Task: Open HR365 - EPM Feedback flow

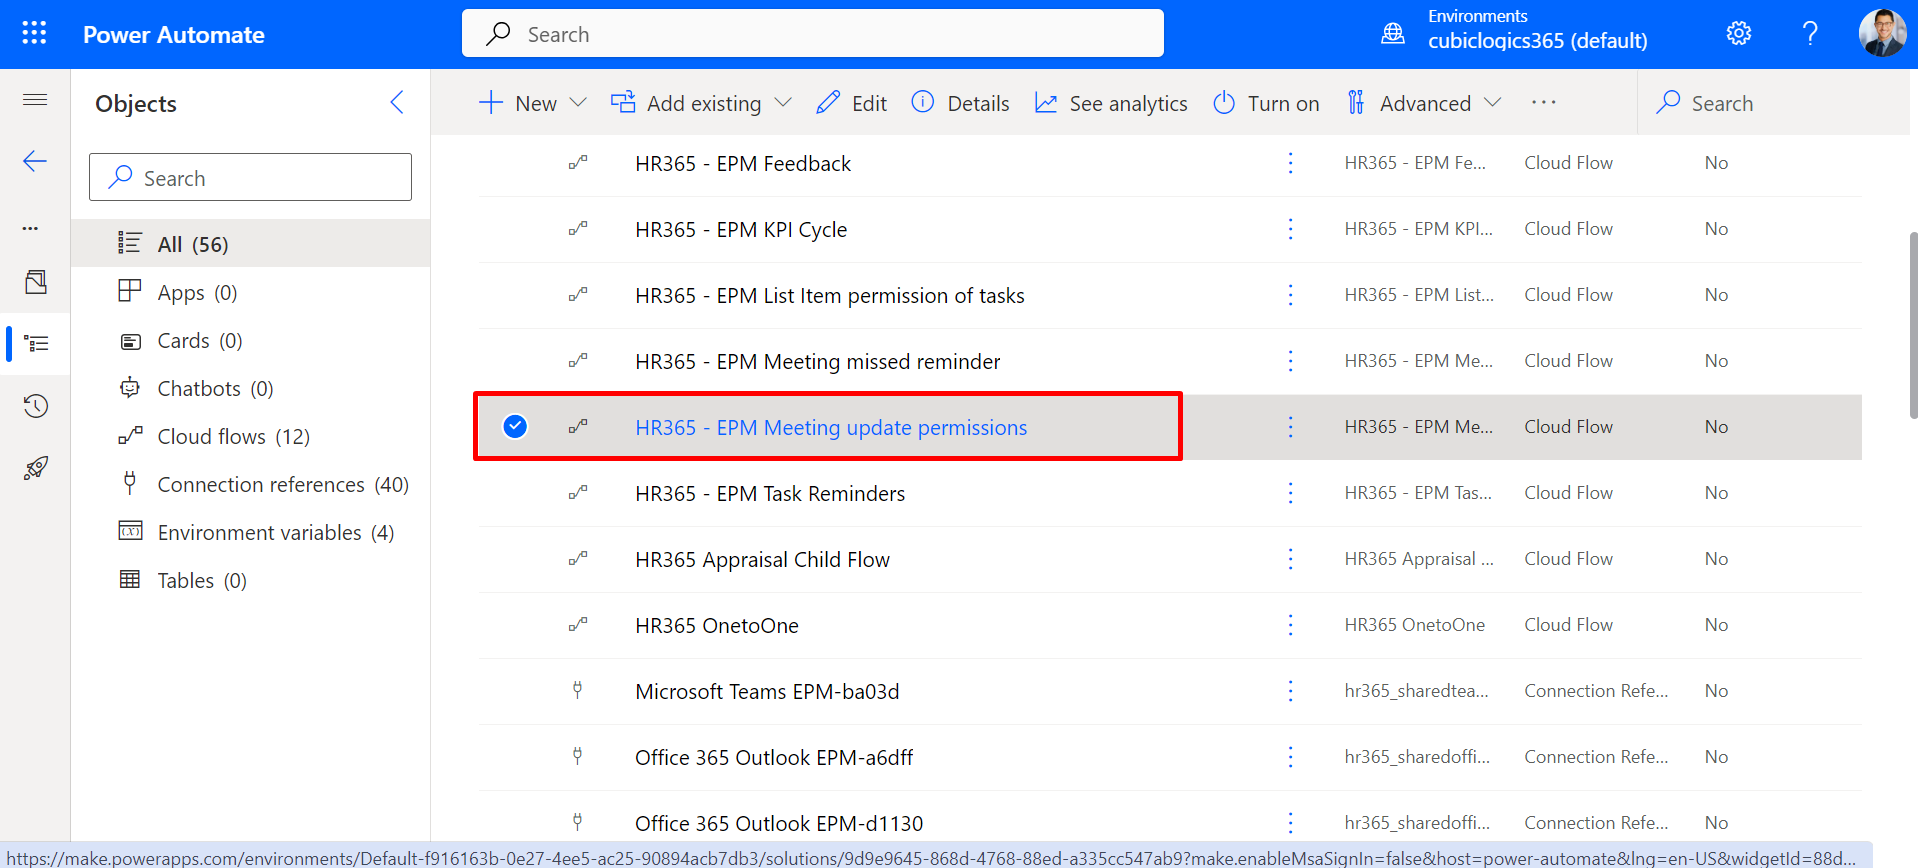Action: coord(743,163)
